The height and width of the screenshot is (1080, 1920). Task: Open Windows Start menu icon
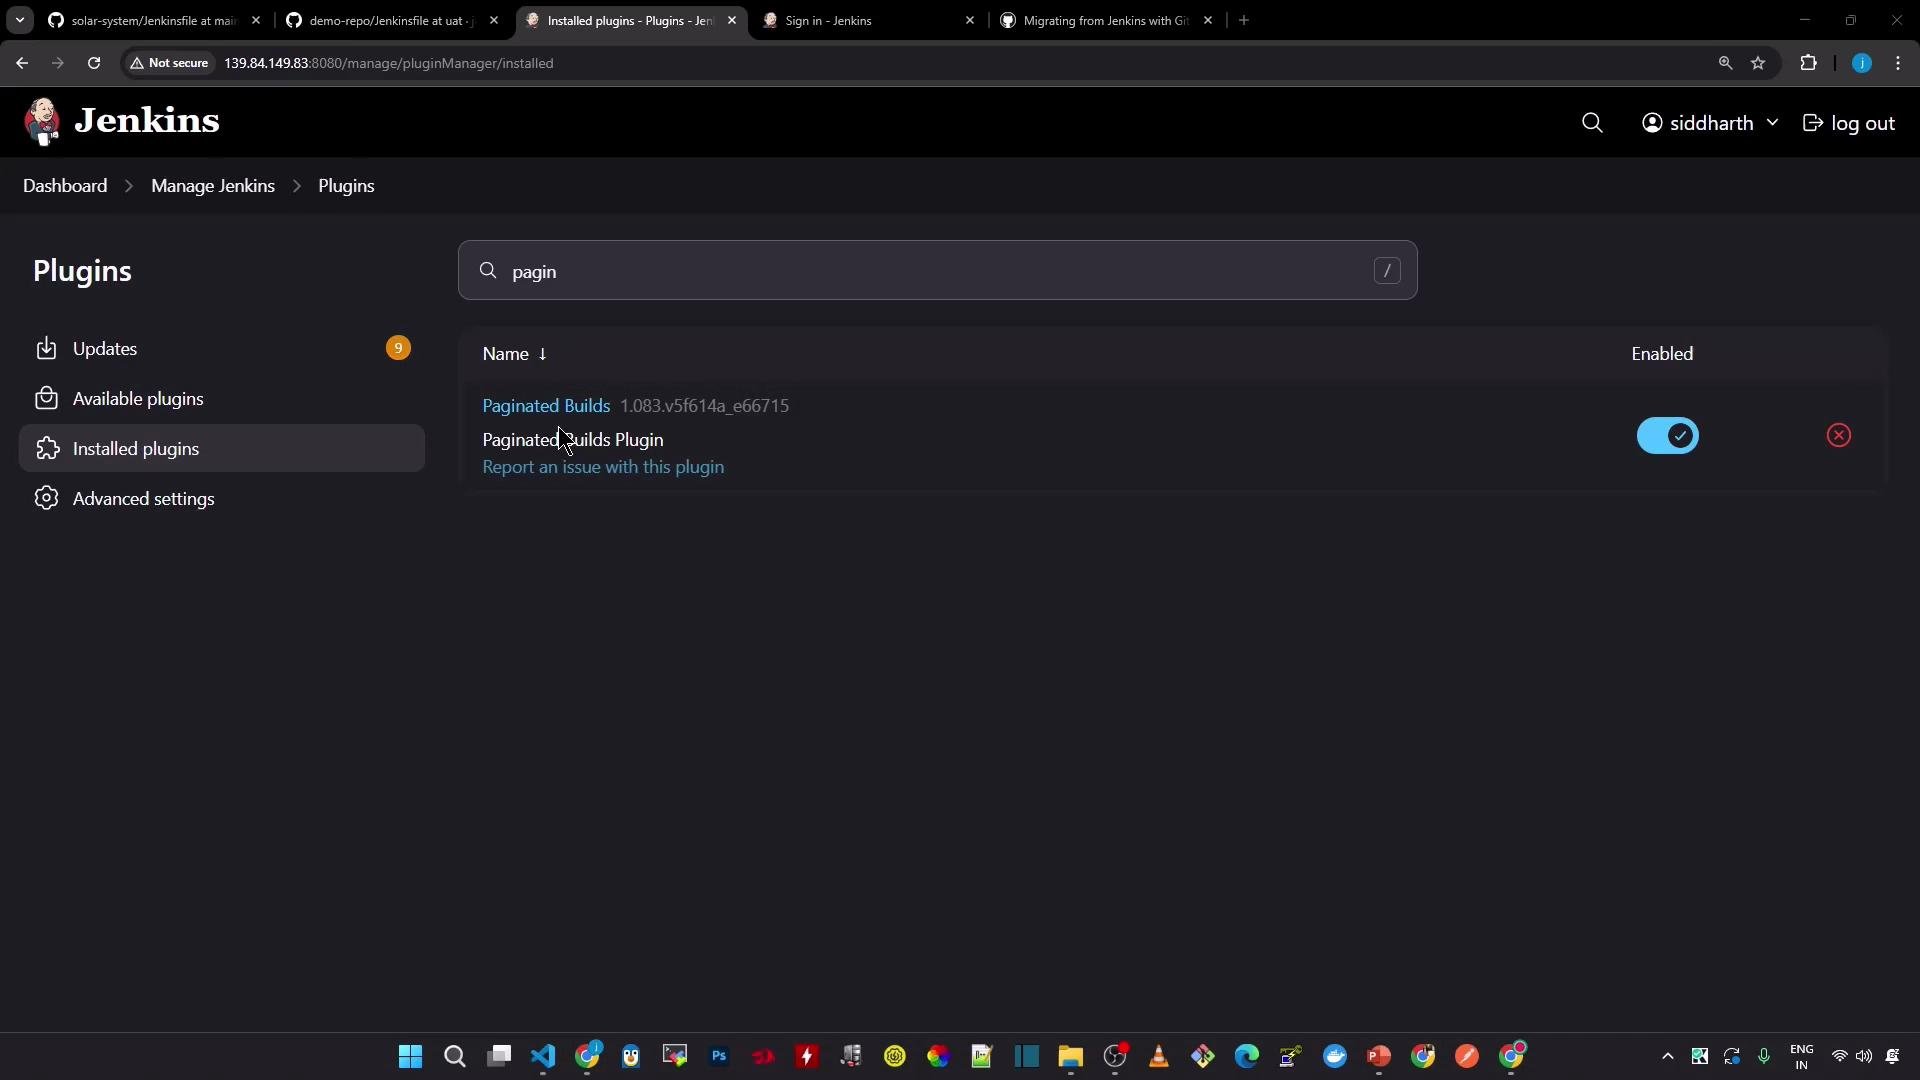click(410, 1056)
